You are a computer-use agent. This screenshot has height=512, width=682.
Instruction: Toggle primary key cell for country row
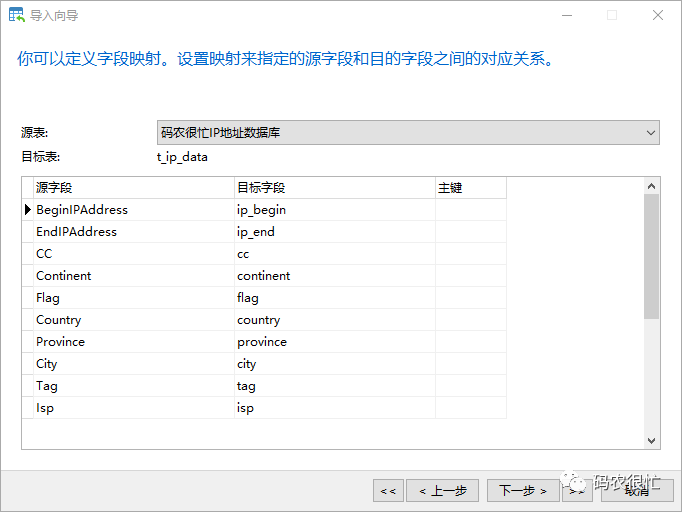[471, 320]
